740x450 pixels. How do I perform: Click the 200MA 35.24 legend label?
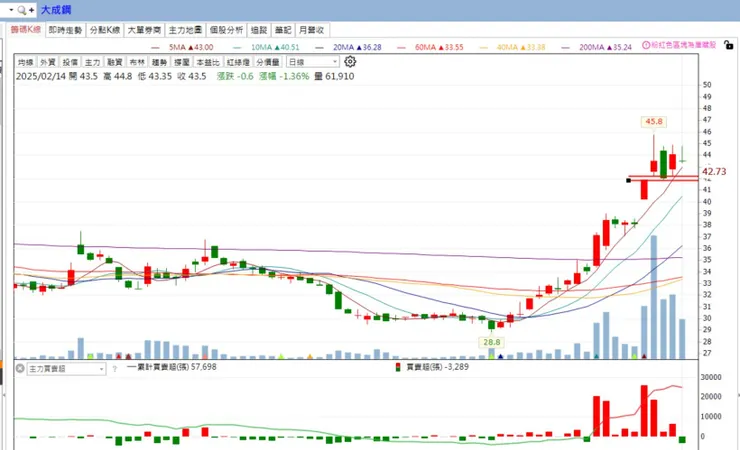tap(605, 47)
